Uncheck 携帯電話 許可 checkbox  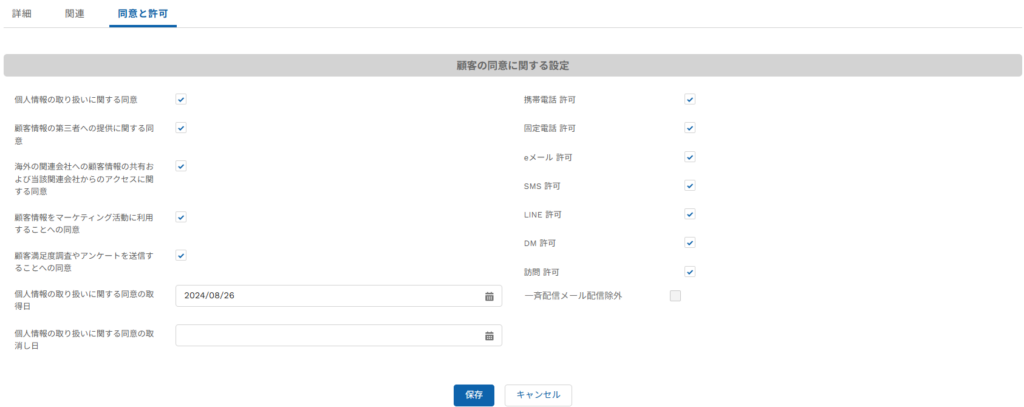(690, 99)
